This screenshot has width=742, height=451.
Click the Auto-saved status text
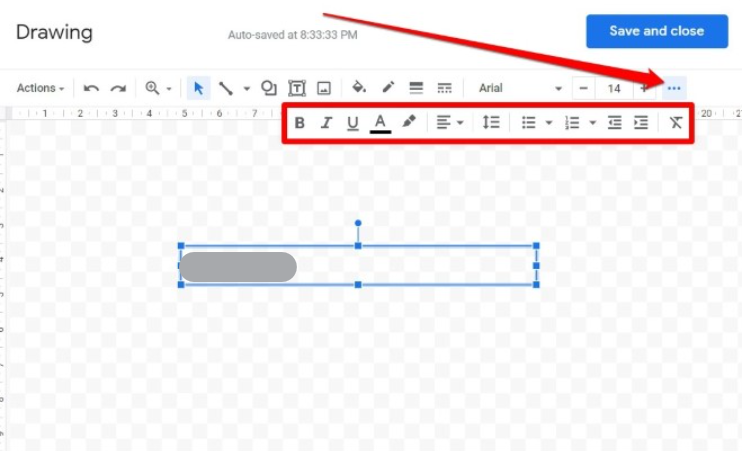tap(292, 35)
